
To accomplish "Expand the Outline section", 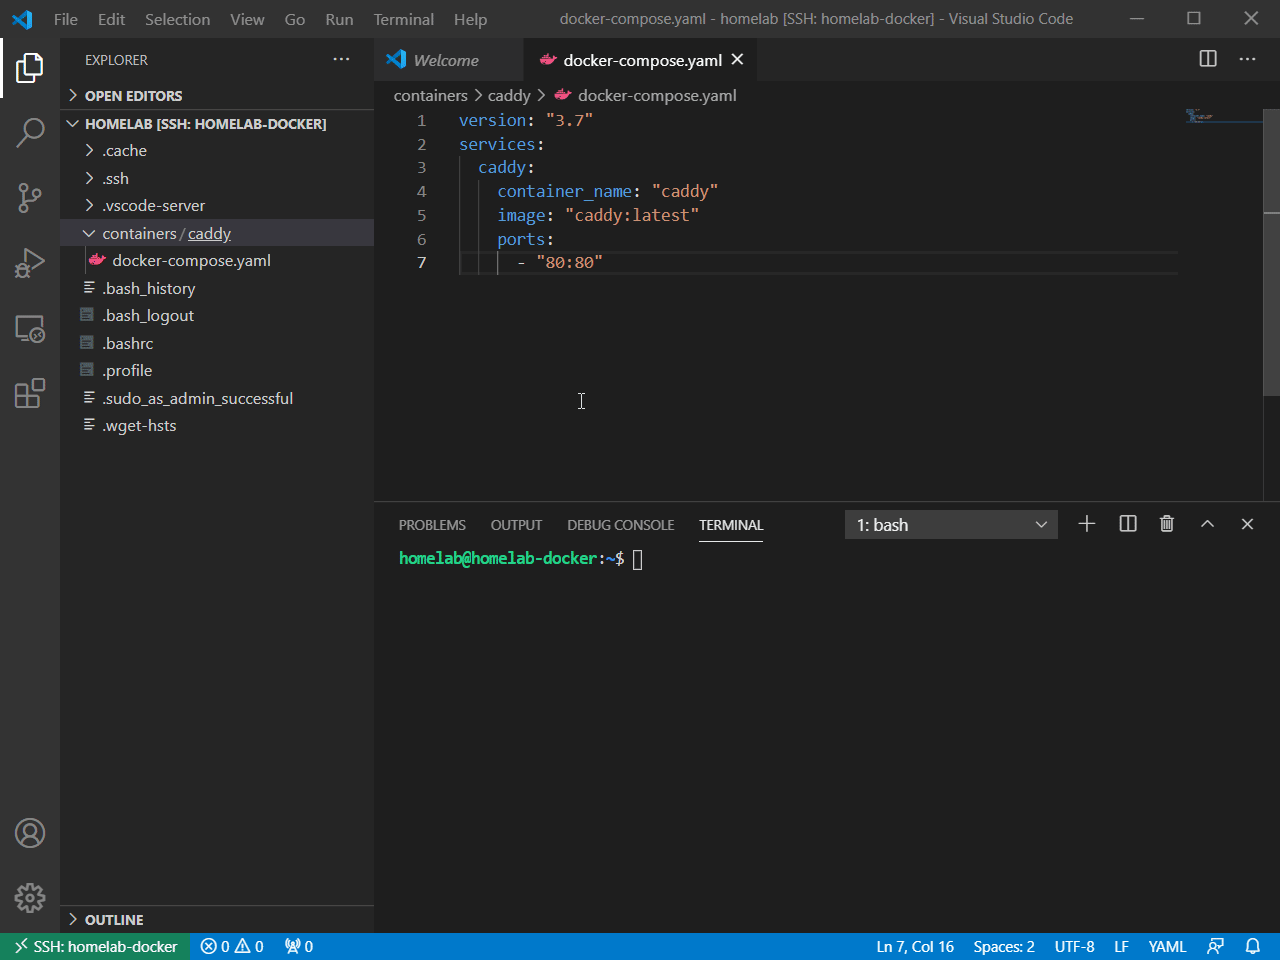I will click(217, 920).
